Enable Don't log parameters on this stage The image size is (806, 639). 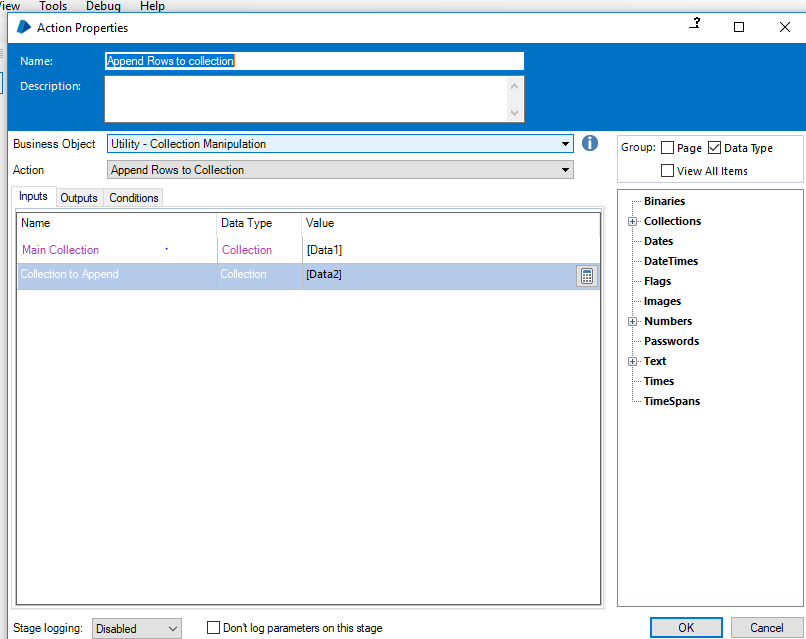pyautogui.click(x=213, y=628)
